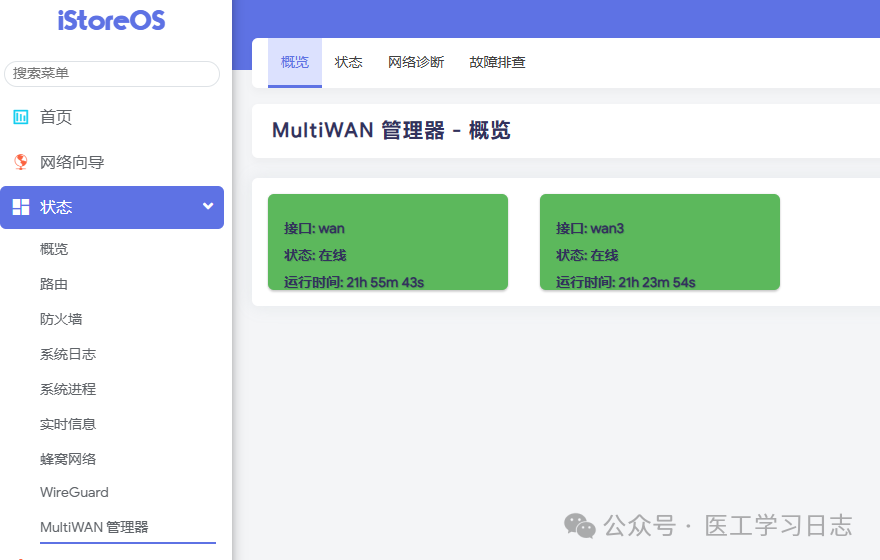The width and height of the screenshot is (880, 560).
Task: Open 概览 in the sidebar submenu
Action: (x=54, y=249)
